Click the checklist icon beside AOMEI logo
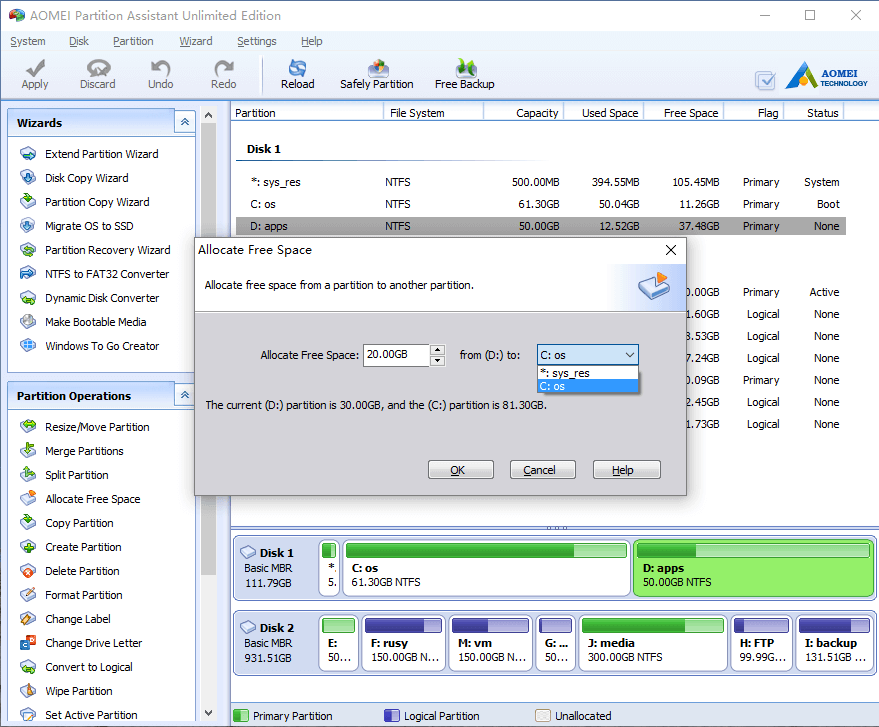This screenshot has width=879, height=727. [765, 80]
